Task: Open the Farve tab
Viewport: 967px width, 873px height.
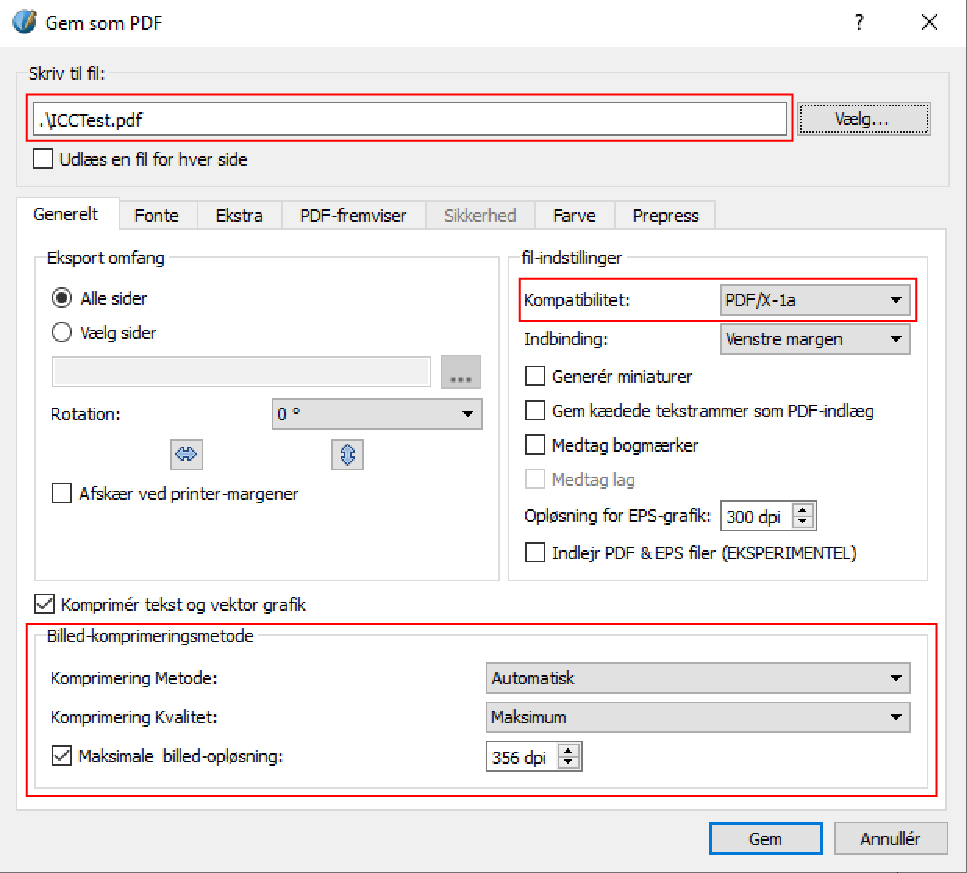Action: [574, 215]
